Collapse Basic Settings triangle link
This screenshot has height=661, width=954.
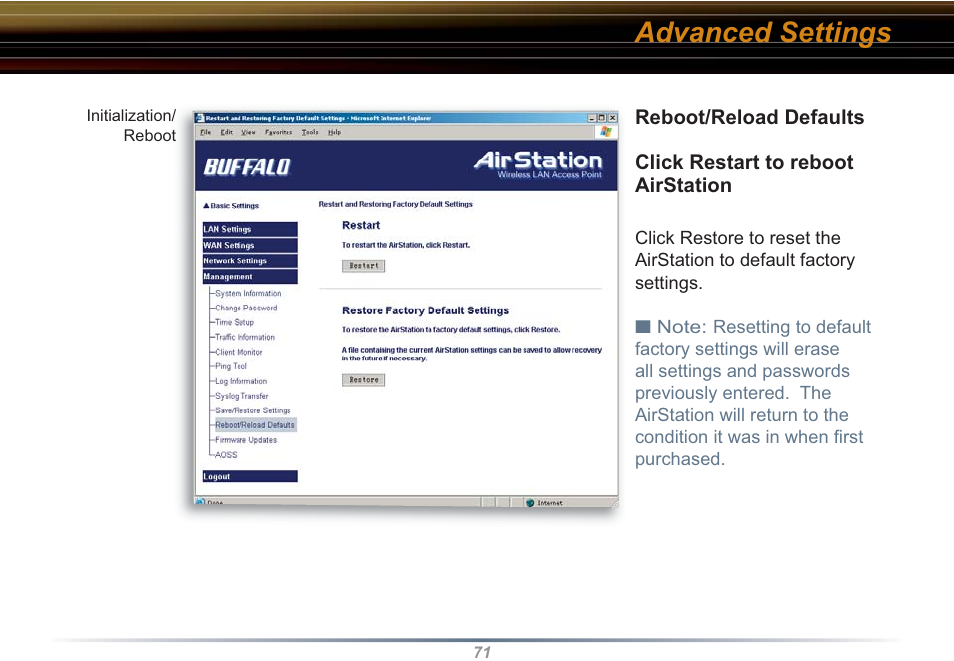click(231, 206)
